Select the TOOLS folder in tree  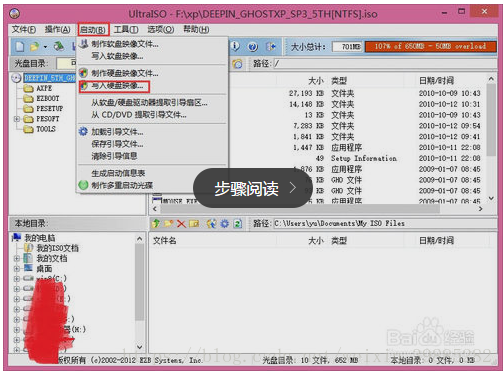point(46,129)
